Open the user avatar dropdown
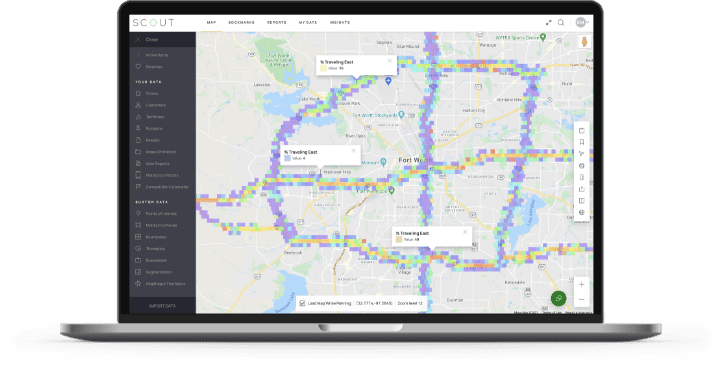Image resolution: width=722 pixels, height=366 pixels. pyautogui.click(x=582, y=22)
